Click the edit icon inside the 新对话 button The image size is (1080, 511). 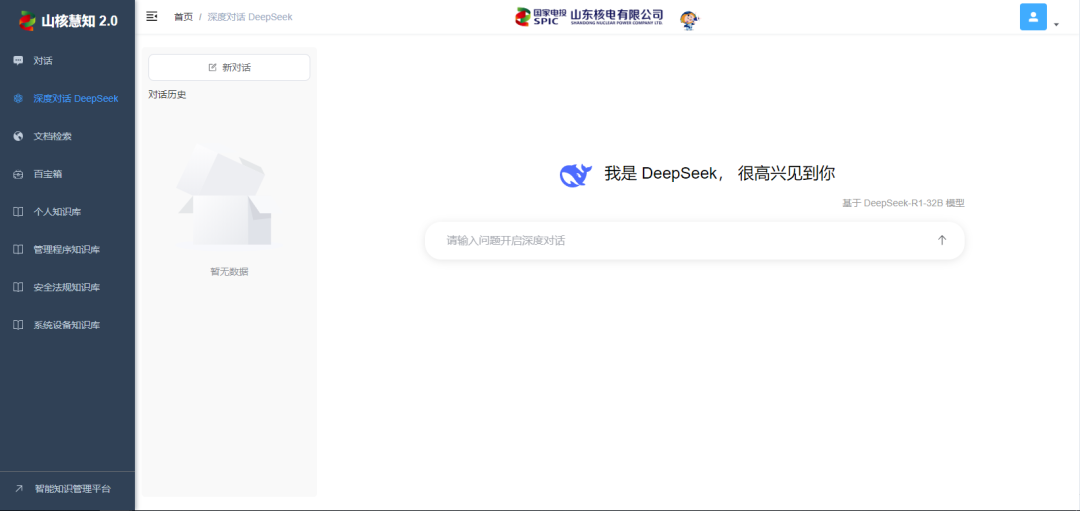point(212,67)
